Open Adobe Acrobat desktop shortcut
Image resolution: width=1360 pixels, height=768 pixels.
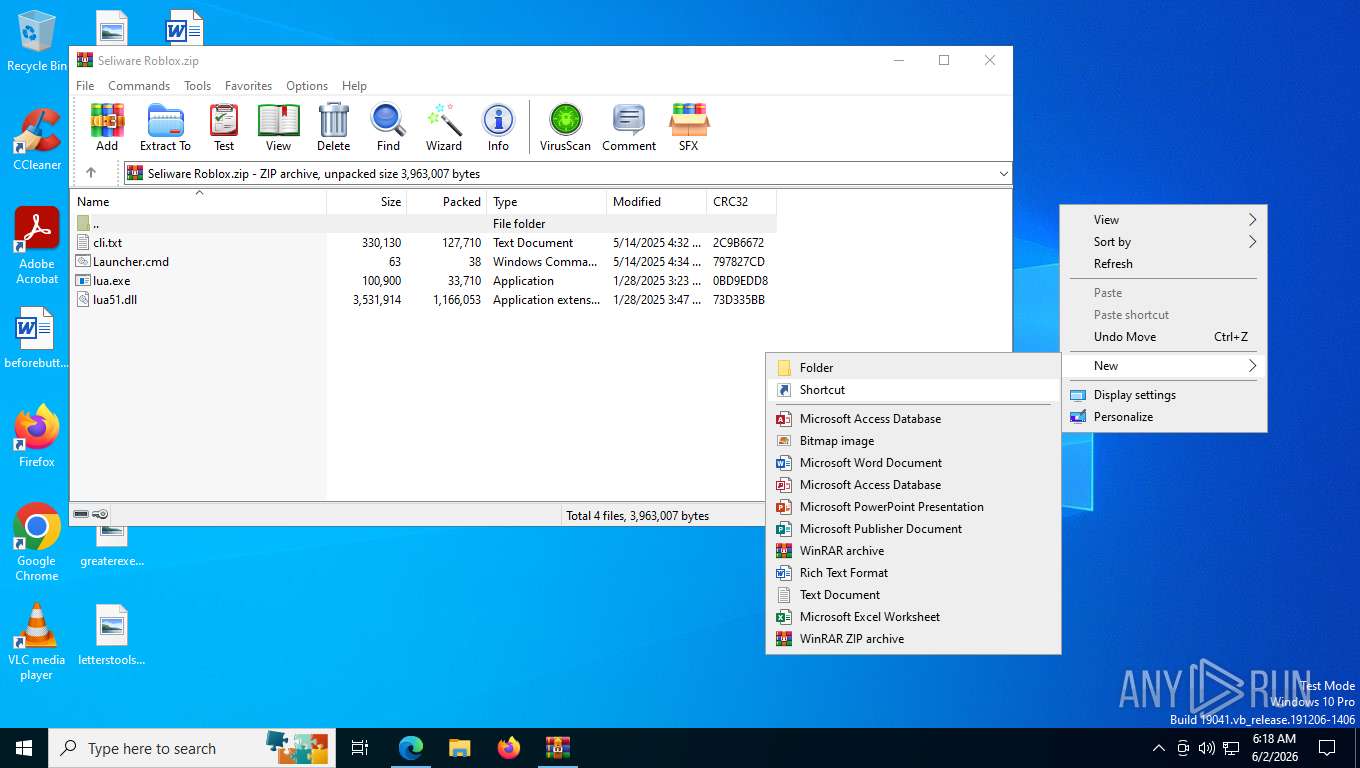pos(37,246)
